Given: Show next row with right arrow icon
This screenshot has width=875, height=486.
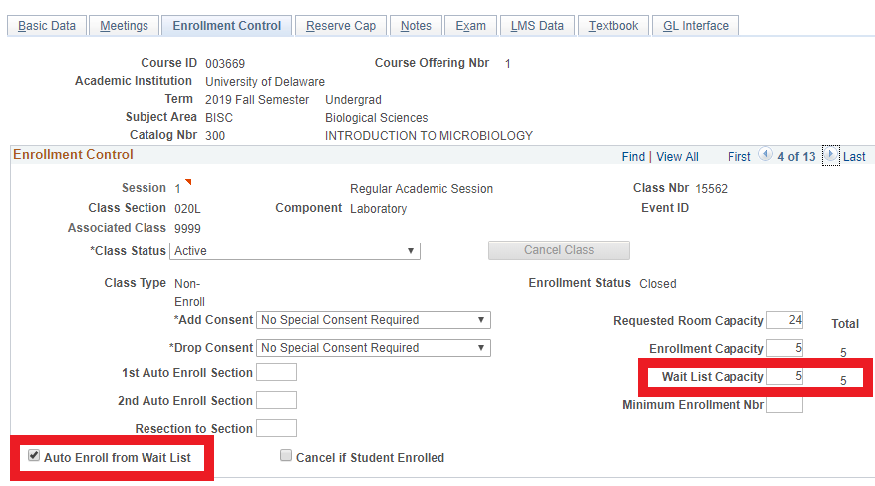Looking at the screenshot, I should pyautogui.click(x=830, y=155).
